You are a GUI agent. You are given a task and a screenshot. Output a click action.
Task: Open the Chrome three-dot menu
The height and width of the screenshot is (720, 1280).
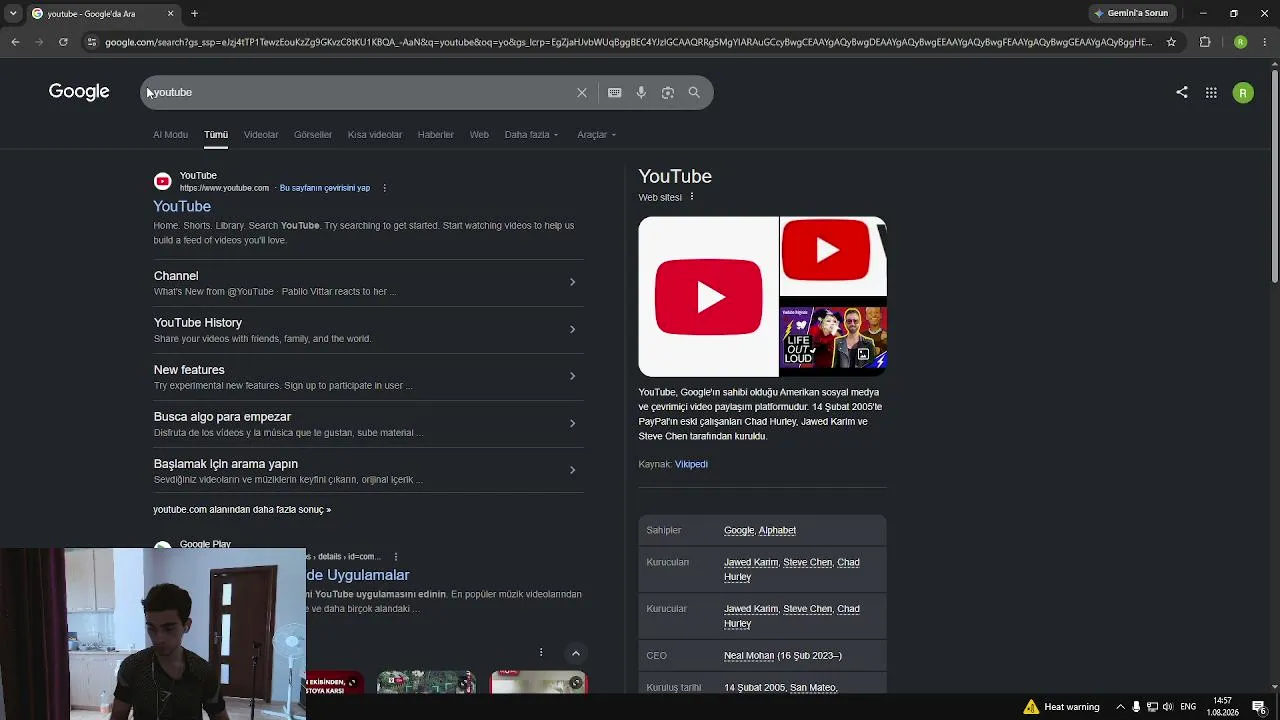1264,42
